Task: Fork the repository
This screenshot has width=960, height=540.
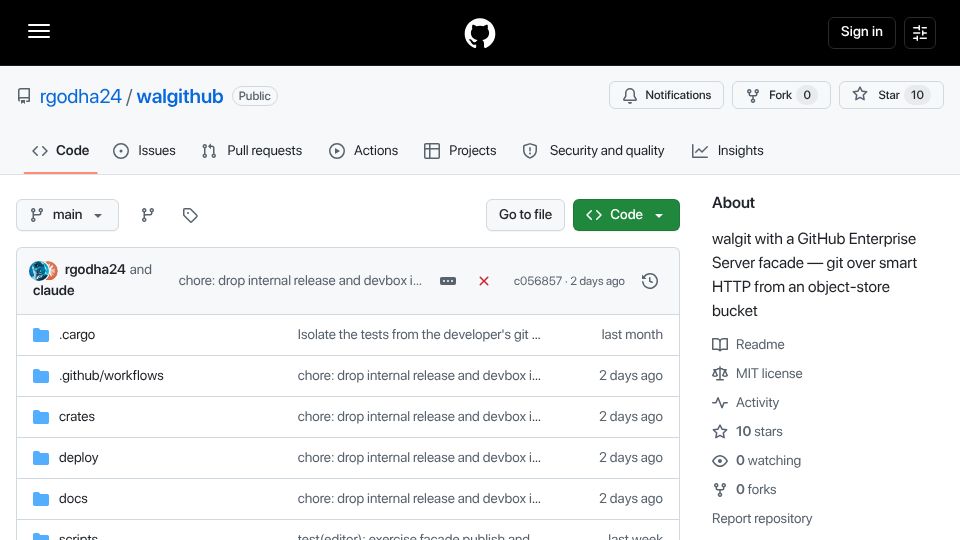Action: (781, 95)
